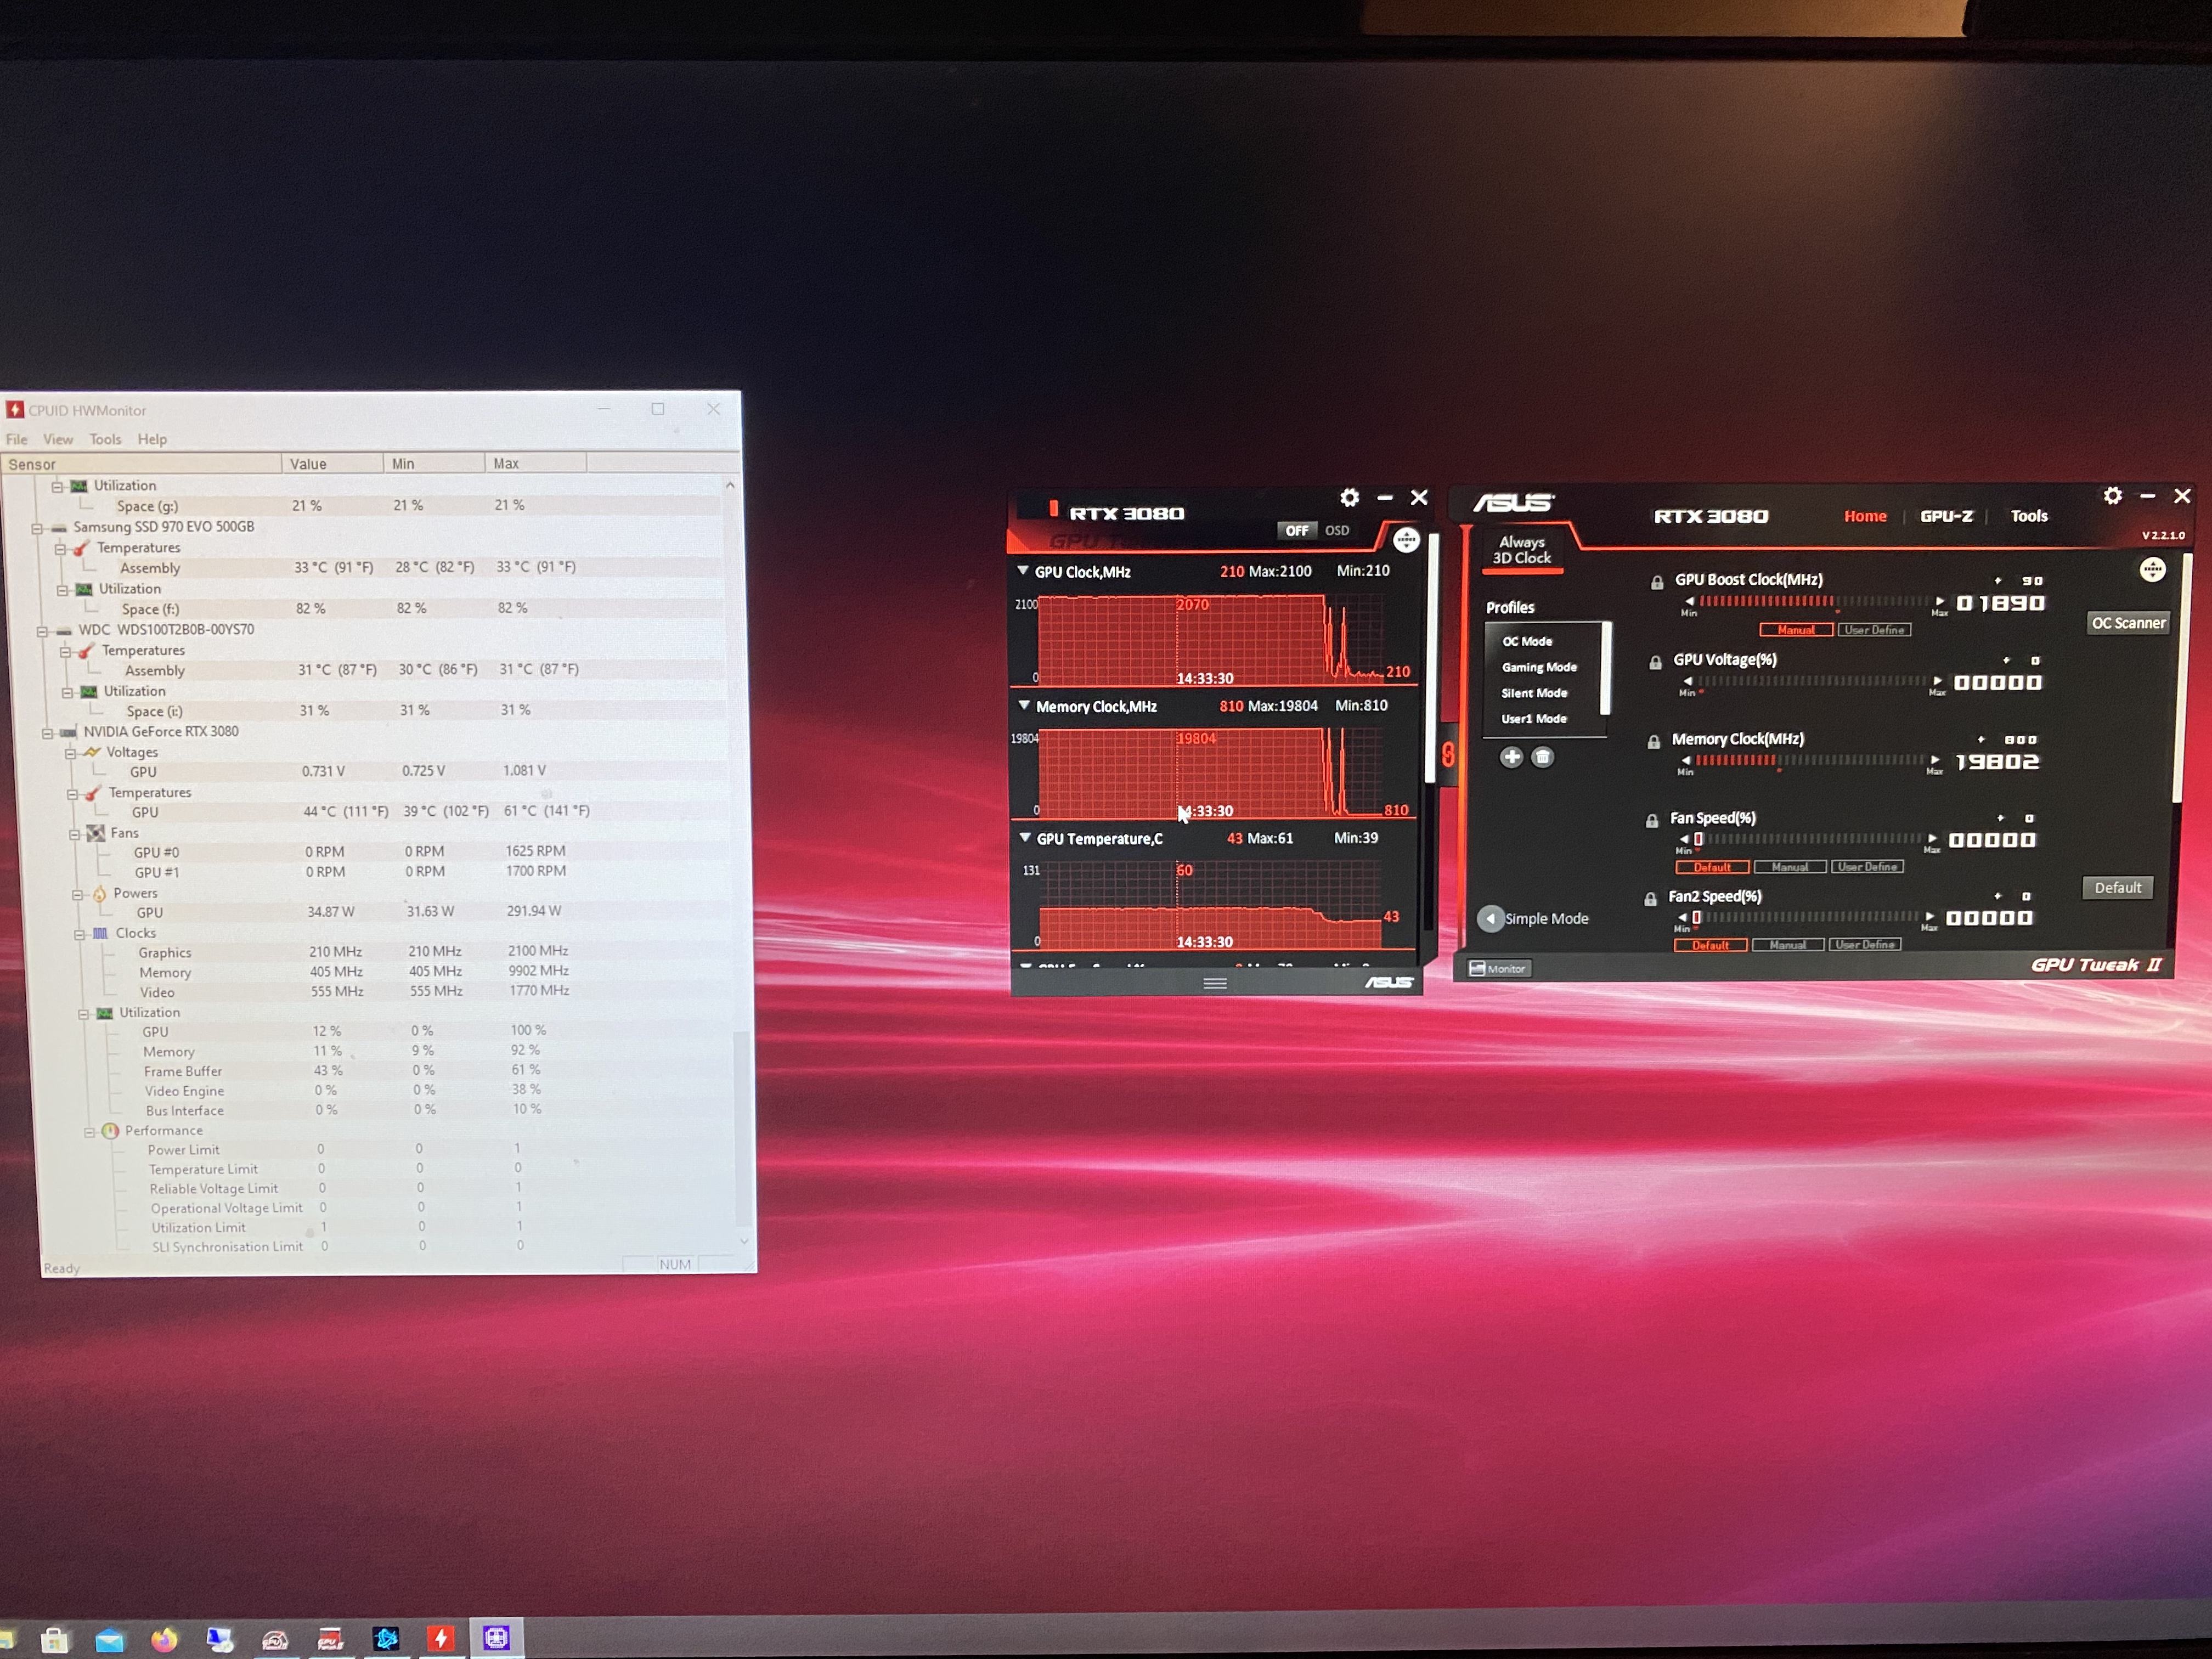Toggle lock next to GPU Voltage
Image resolution: width=2212 pixels, height=1659 pixels.
click(x=1655, y=662)
